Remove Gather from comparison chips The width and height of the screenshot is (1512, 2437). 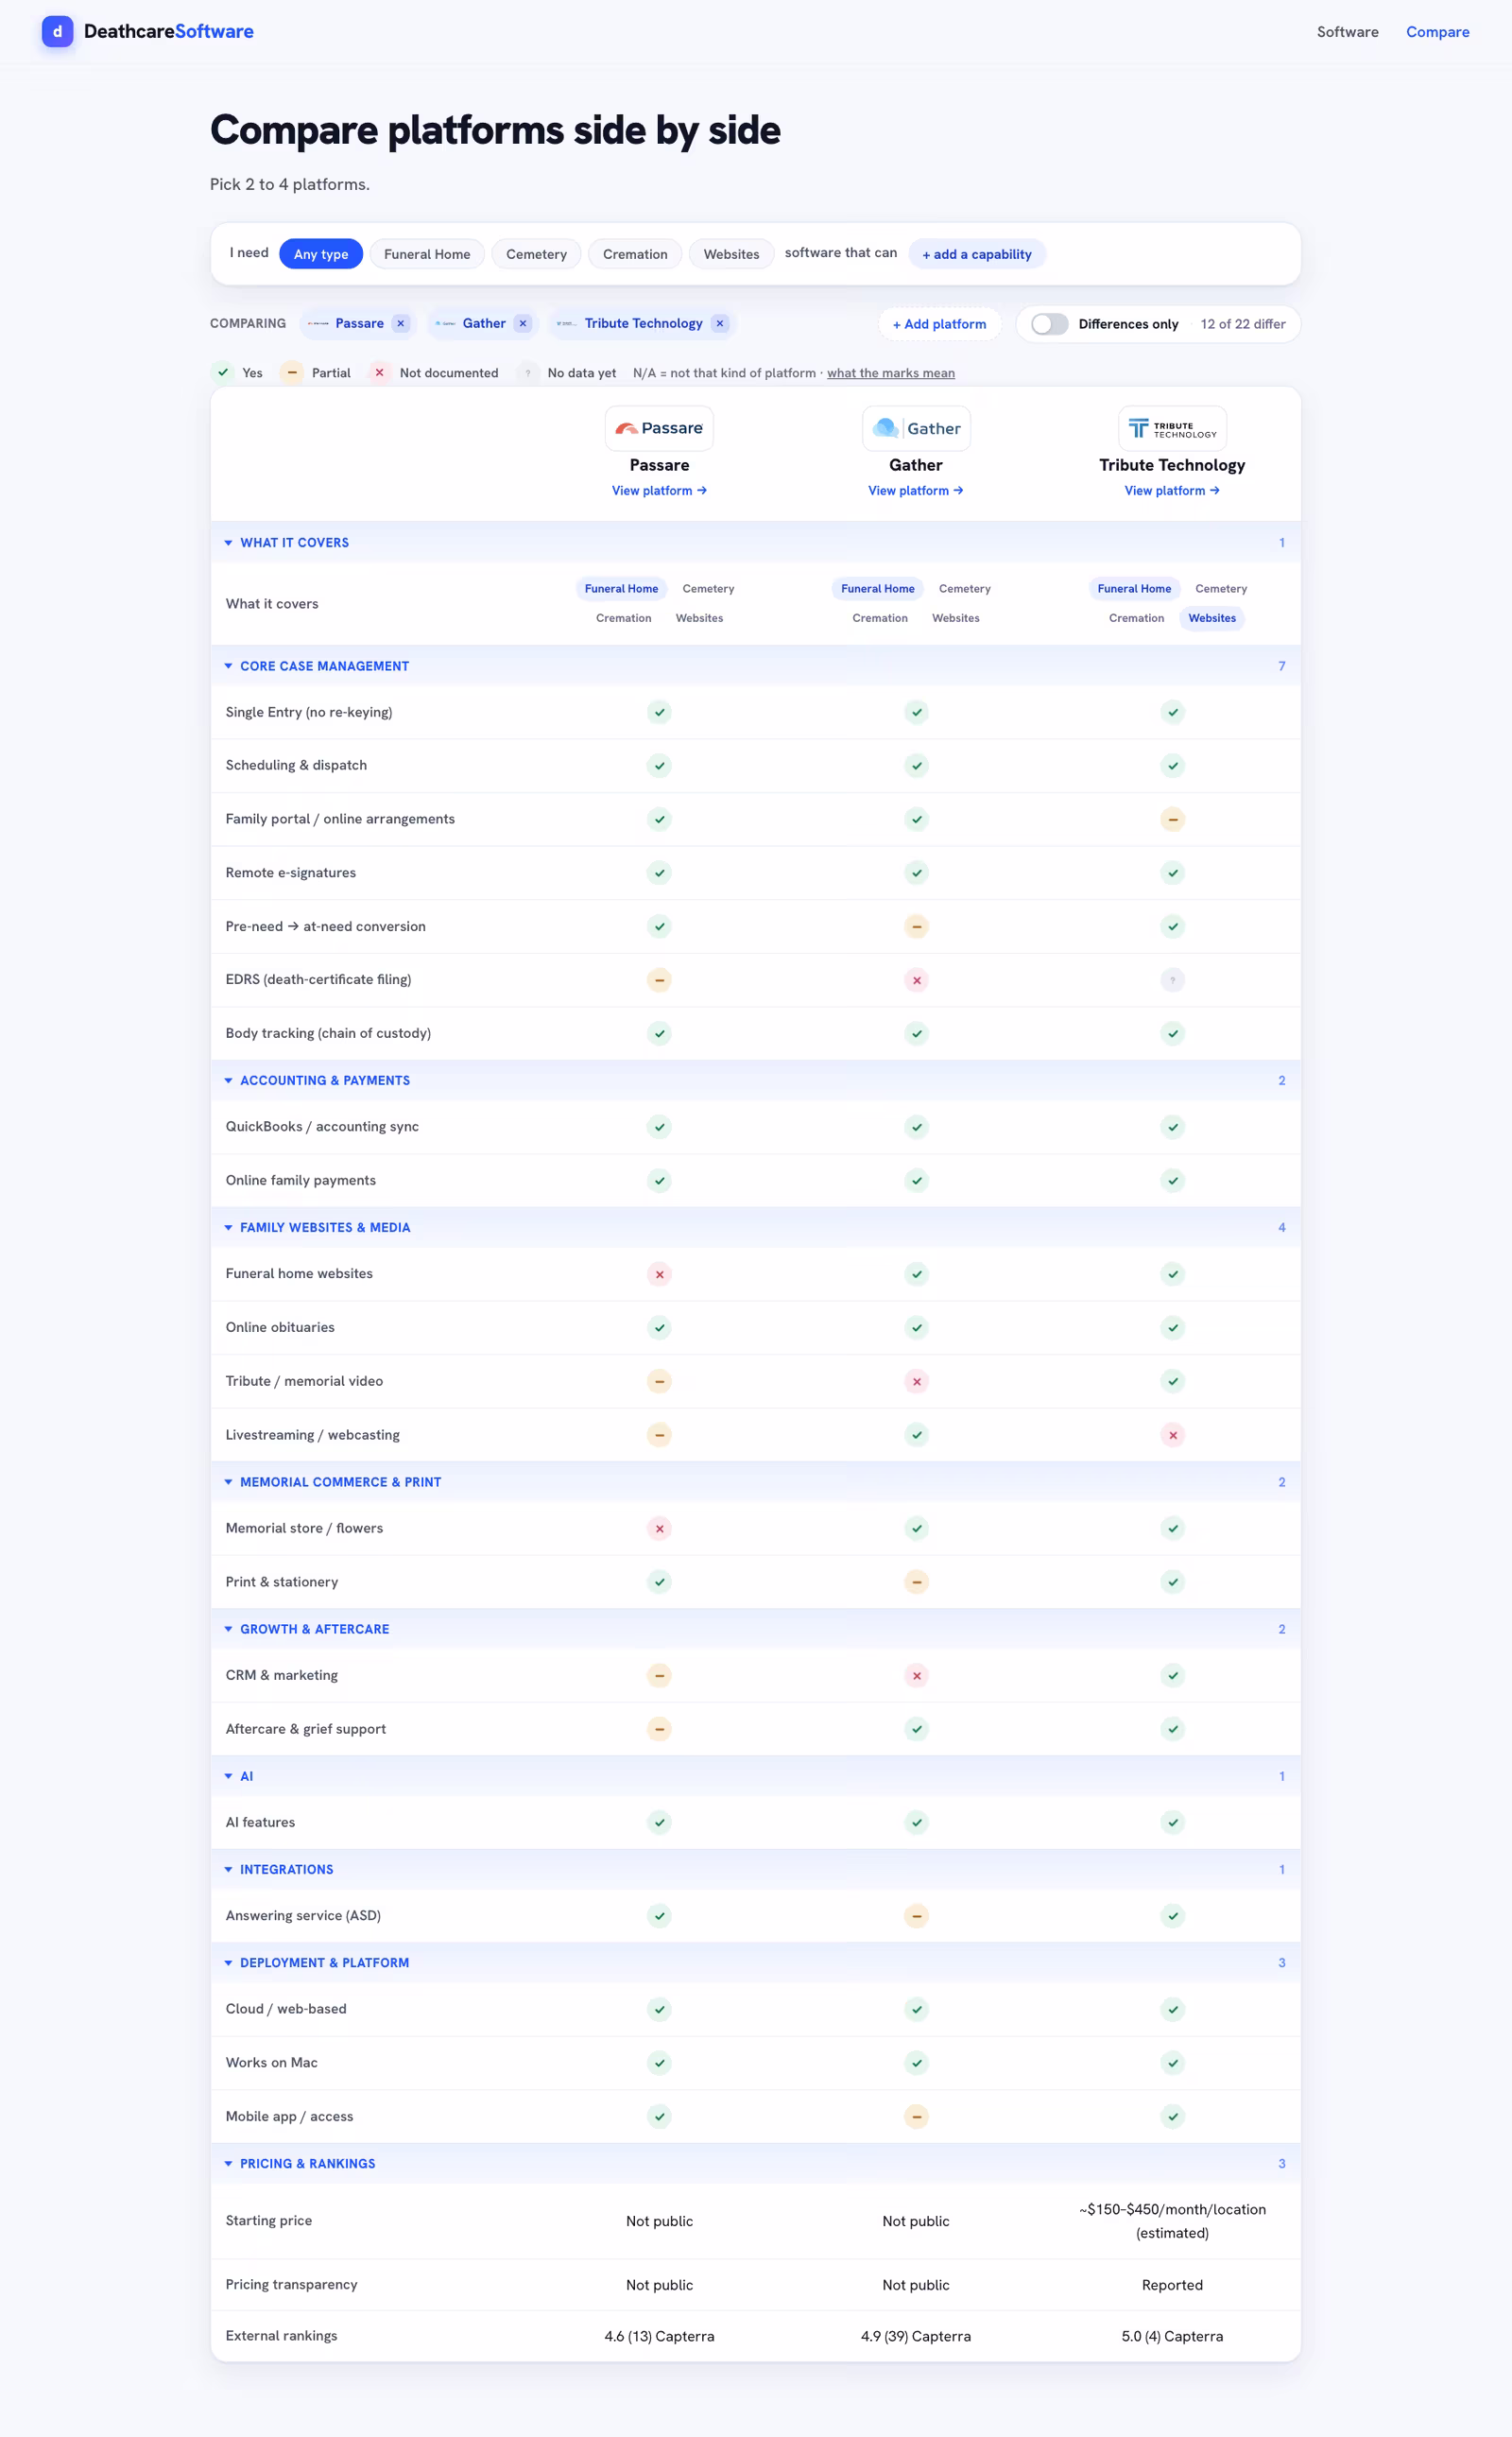pos(523,323)
